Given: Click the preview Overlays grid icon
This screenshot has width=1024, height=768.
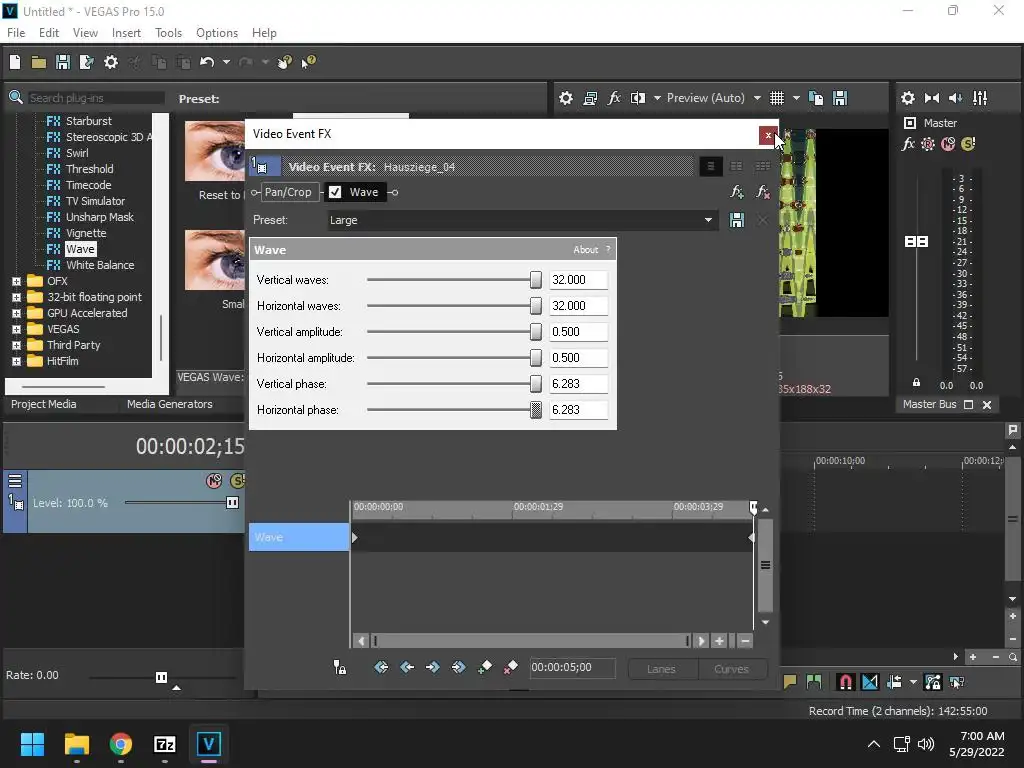Looking at the screenshot, I should point(776,98).
